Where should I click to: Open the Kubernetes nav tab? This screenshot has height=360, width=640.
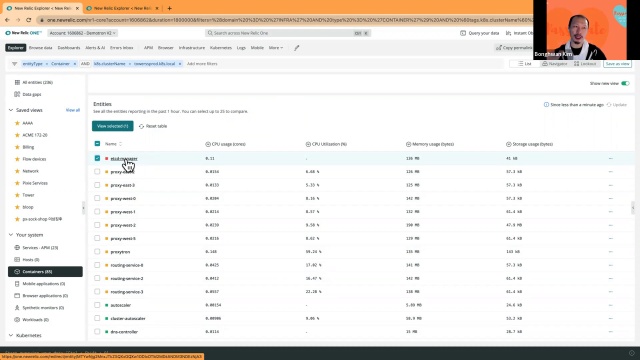pos(221,48)
